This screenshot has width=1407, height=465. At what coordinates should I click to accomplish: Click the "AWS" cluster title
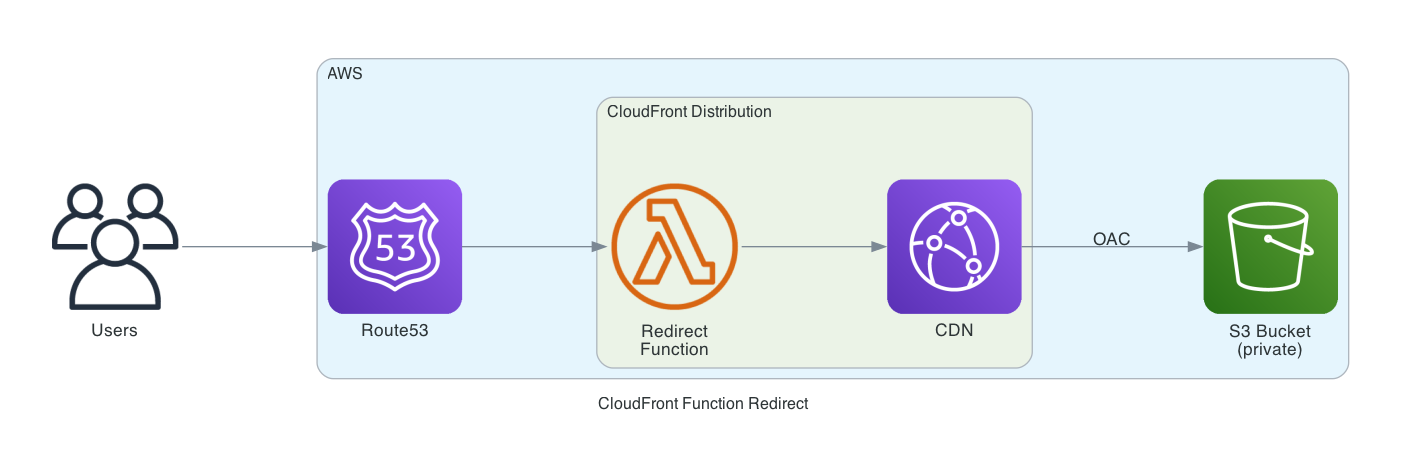coord(345,73)
